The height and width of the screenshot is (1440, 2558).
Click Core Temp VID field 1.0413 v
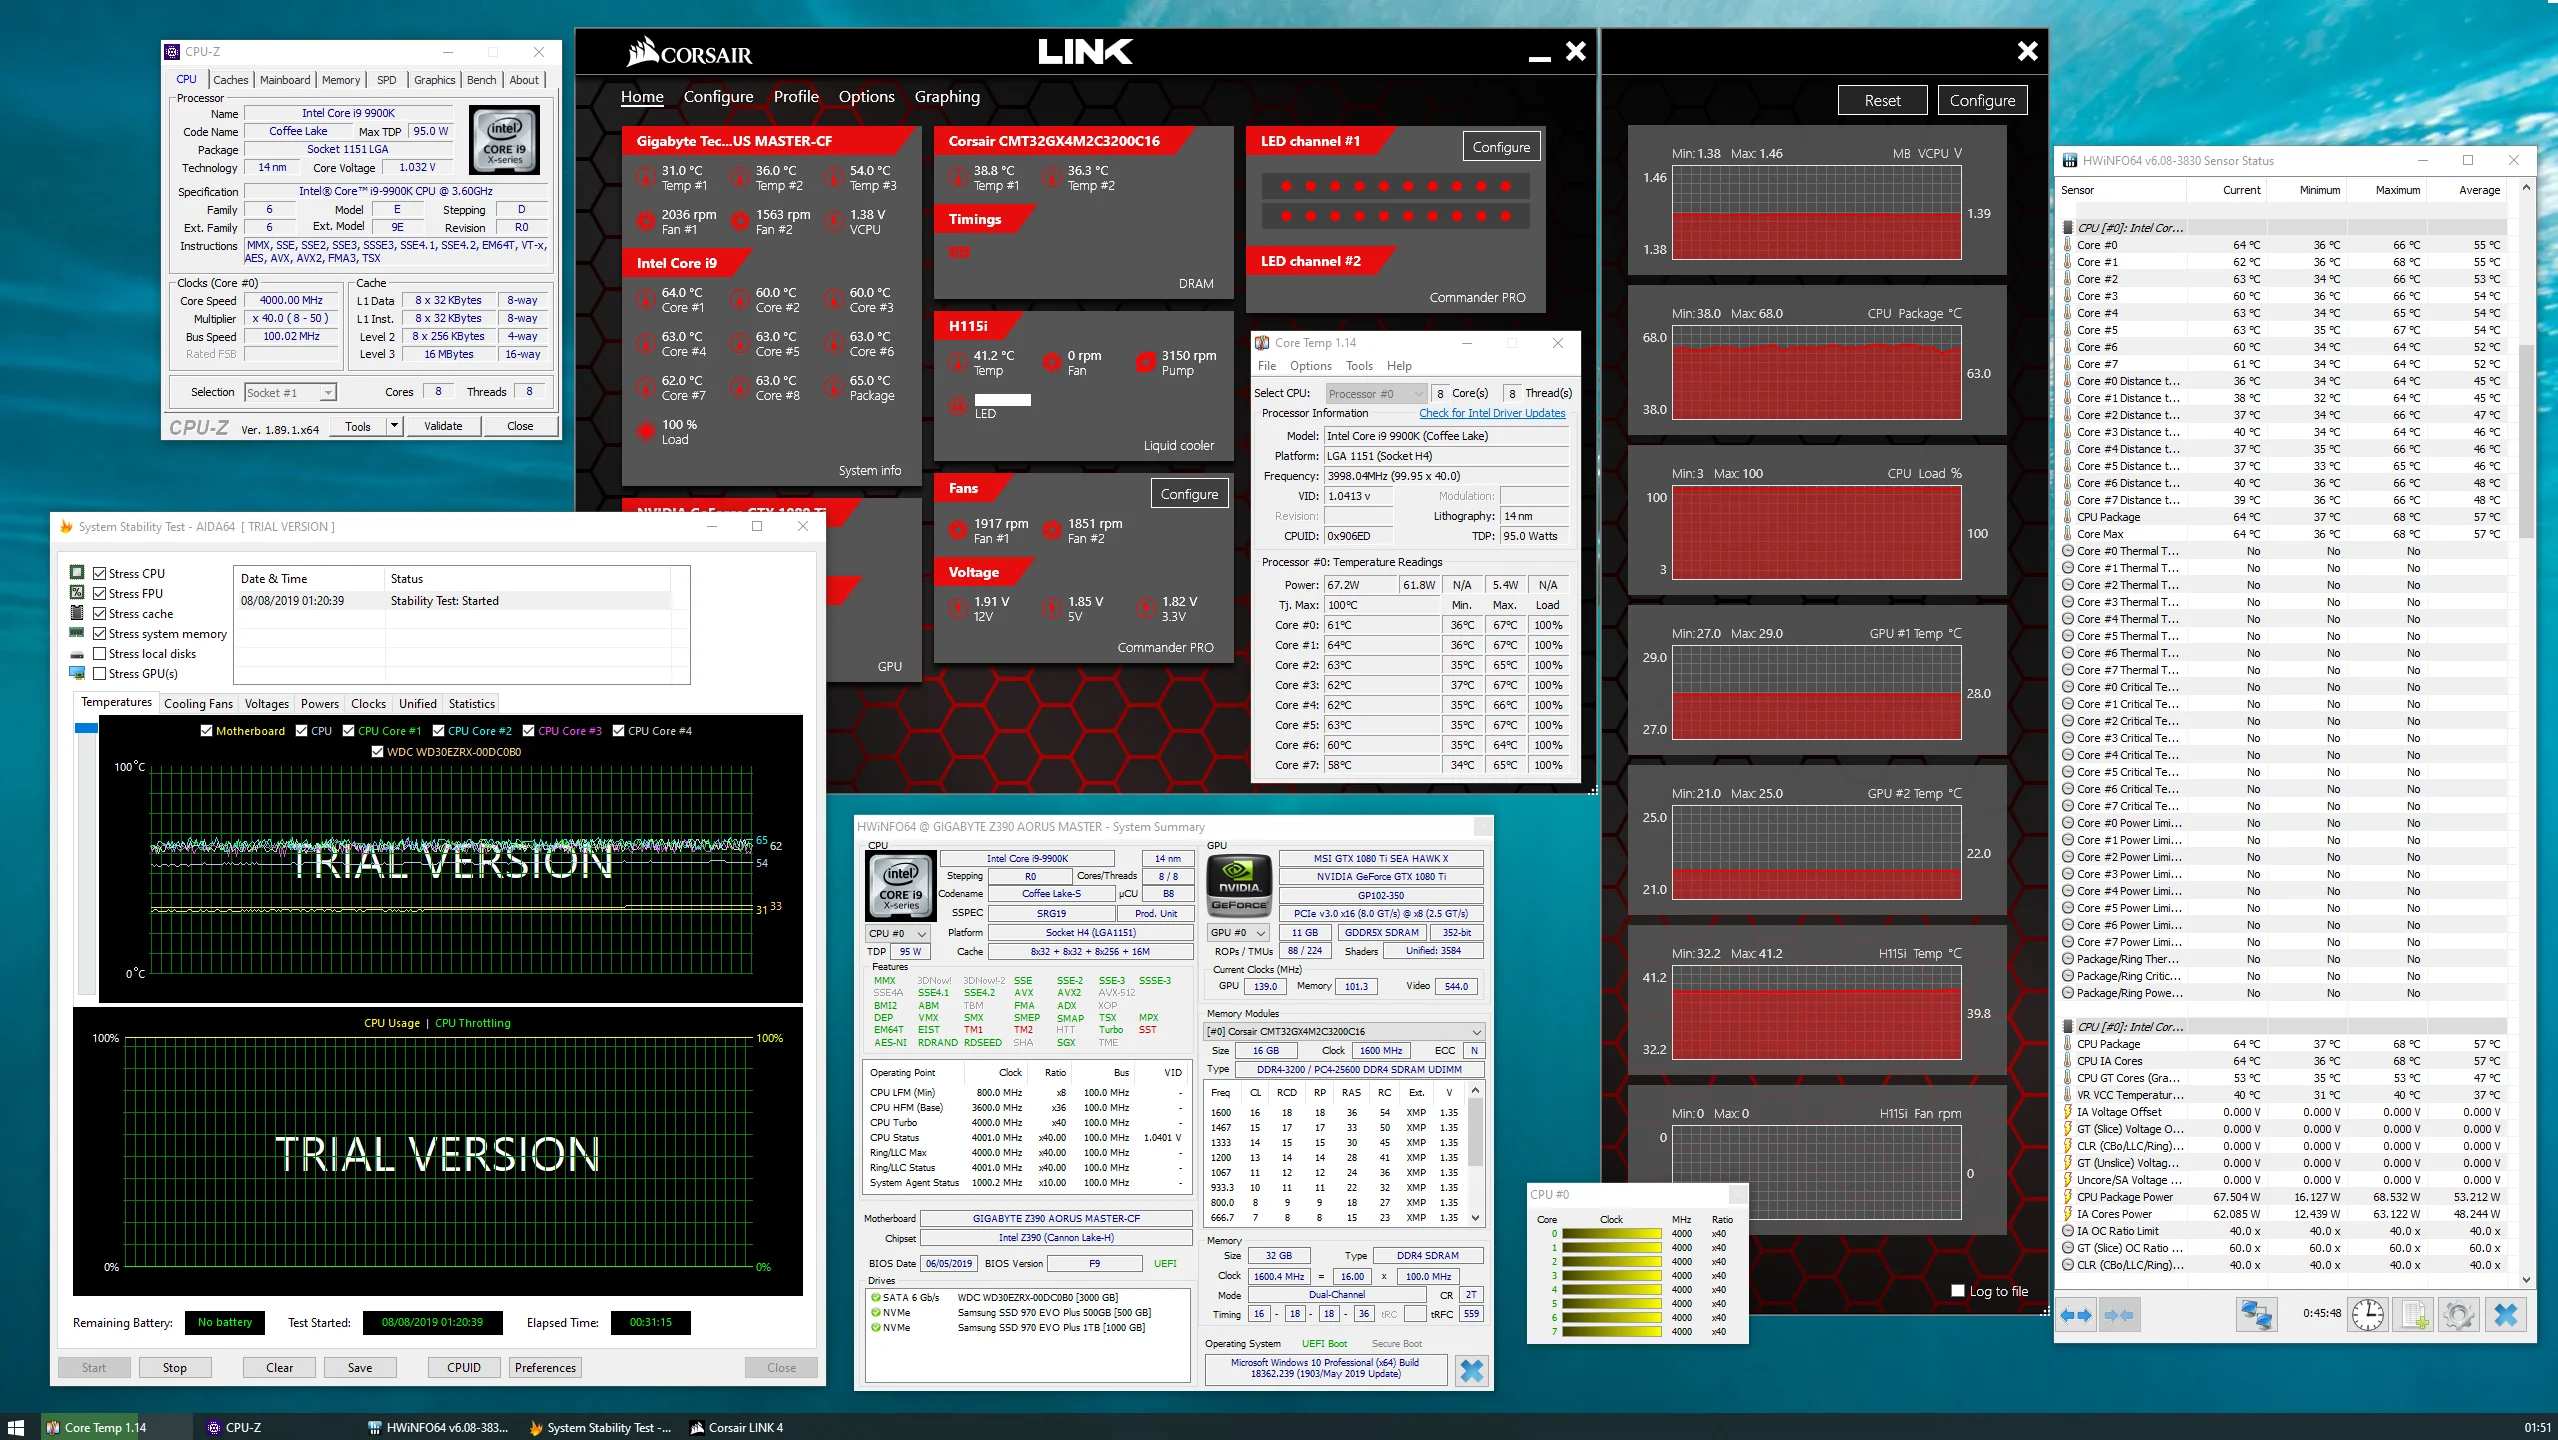point(1358,496)
